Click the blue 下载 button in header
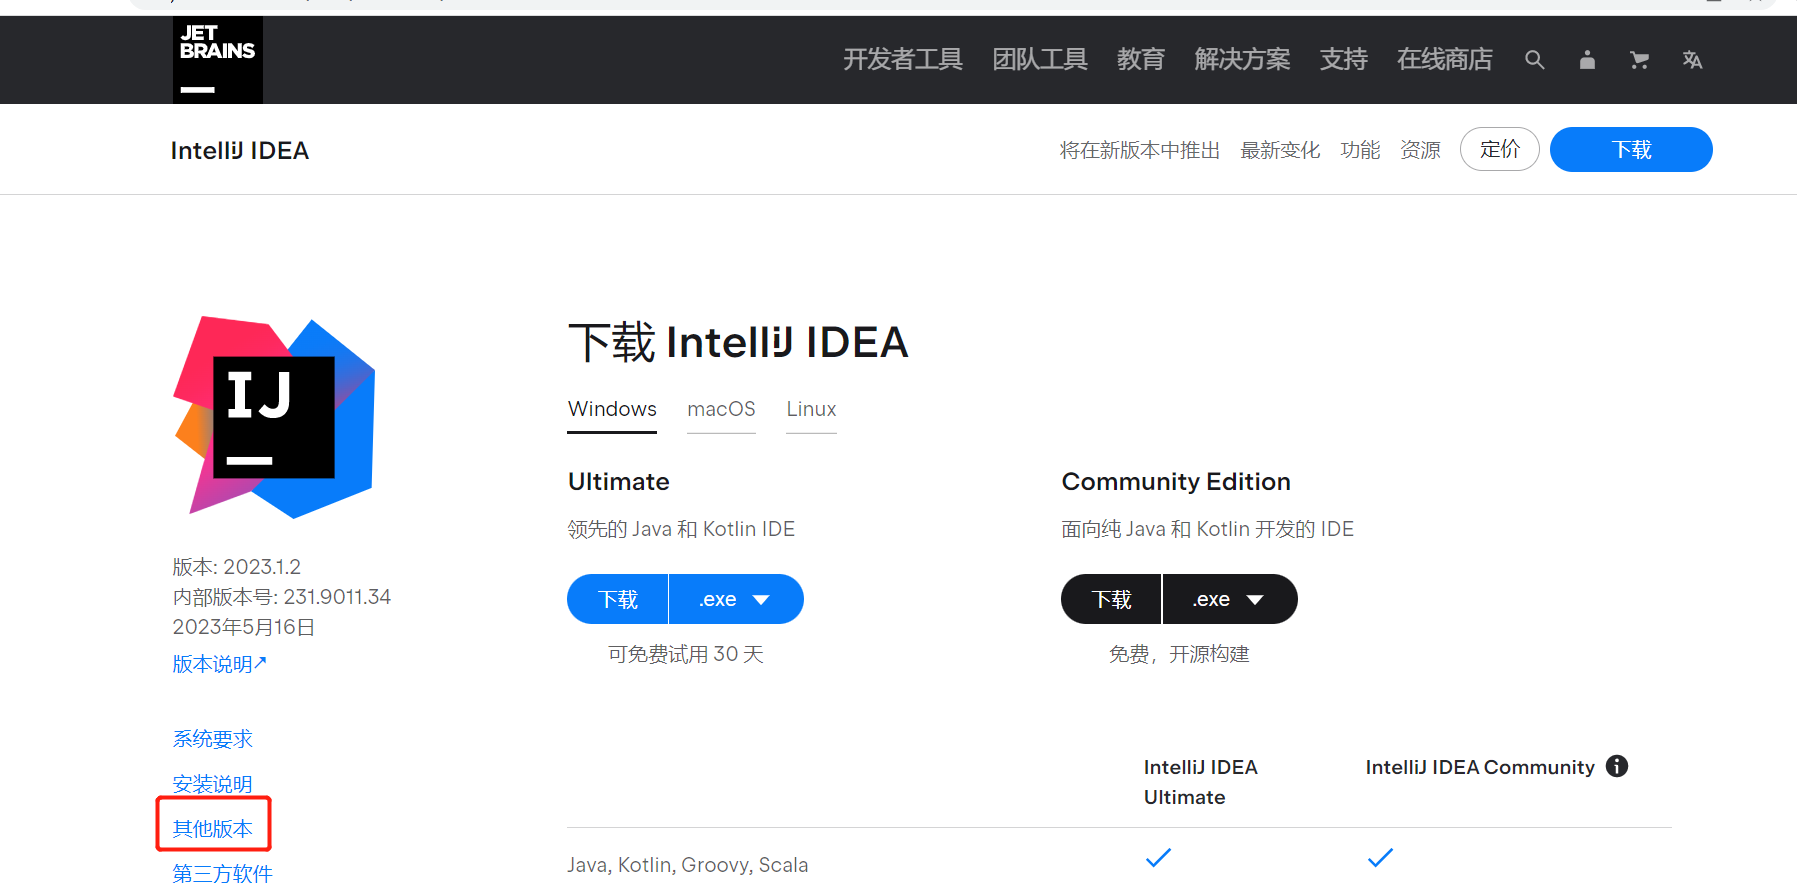Viewport: 1797px width, 883px height. pyautogui.click(x=1631, y=149)
